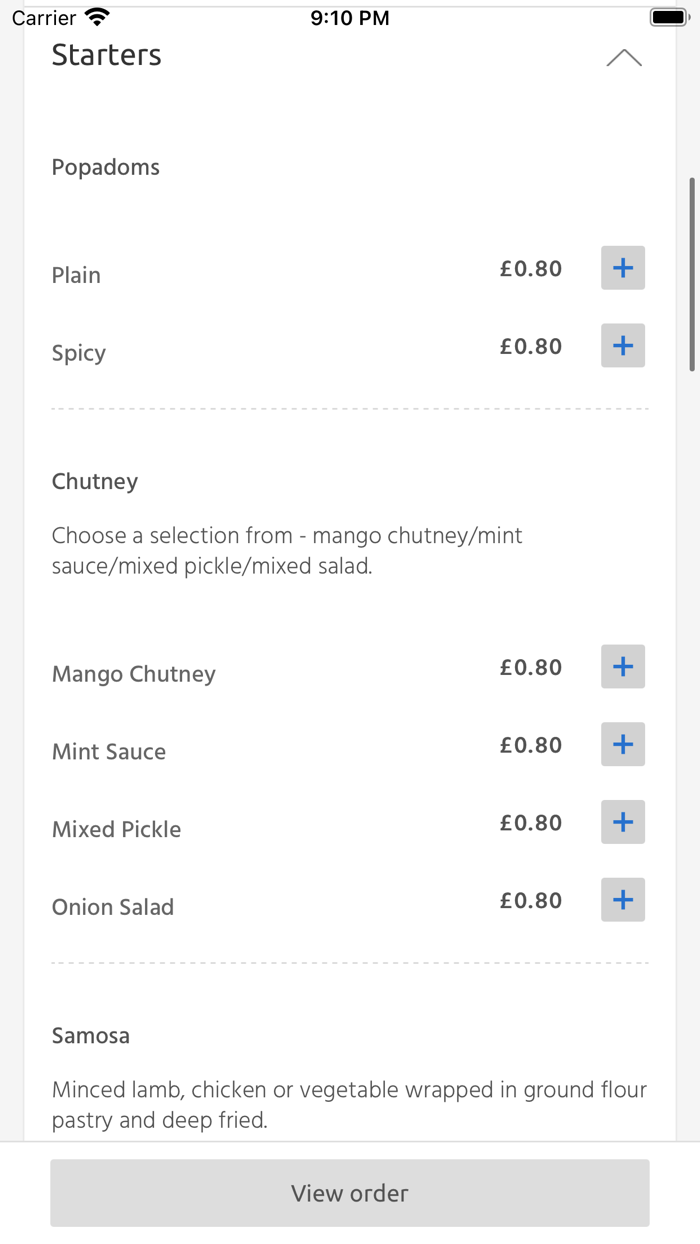
Task: Select the Plain popadom item name
Action: (x=76, y=275)
